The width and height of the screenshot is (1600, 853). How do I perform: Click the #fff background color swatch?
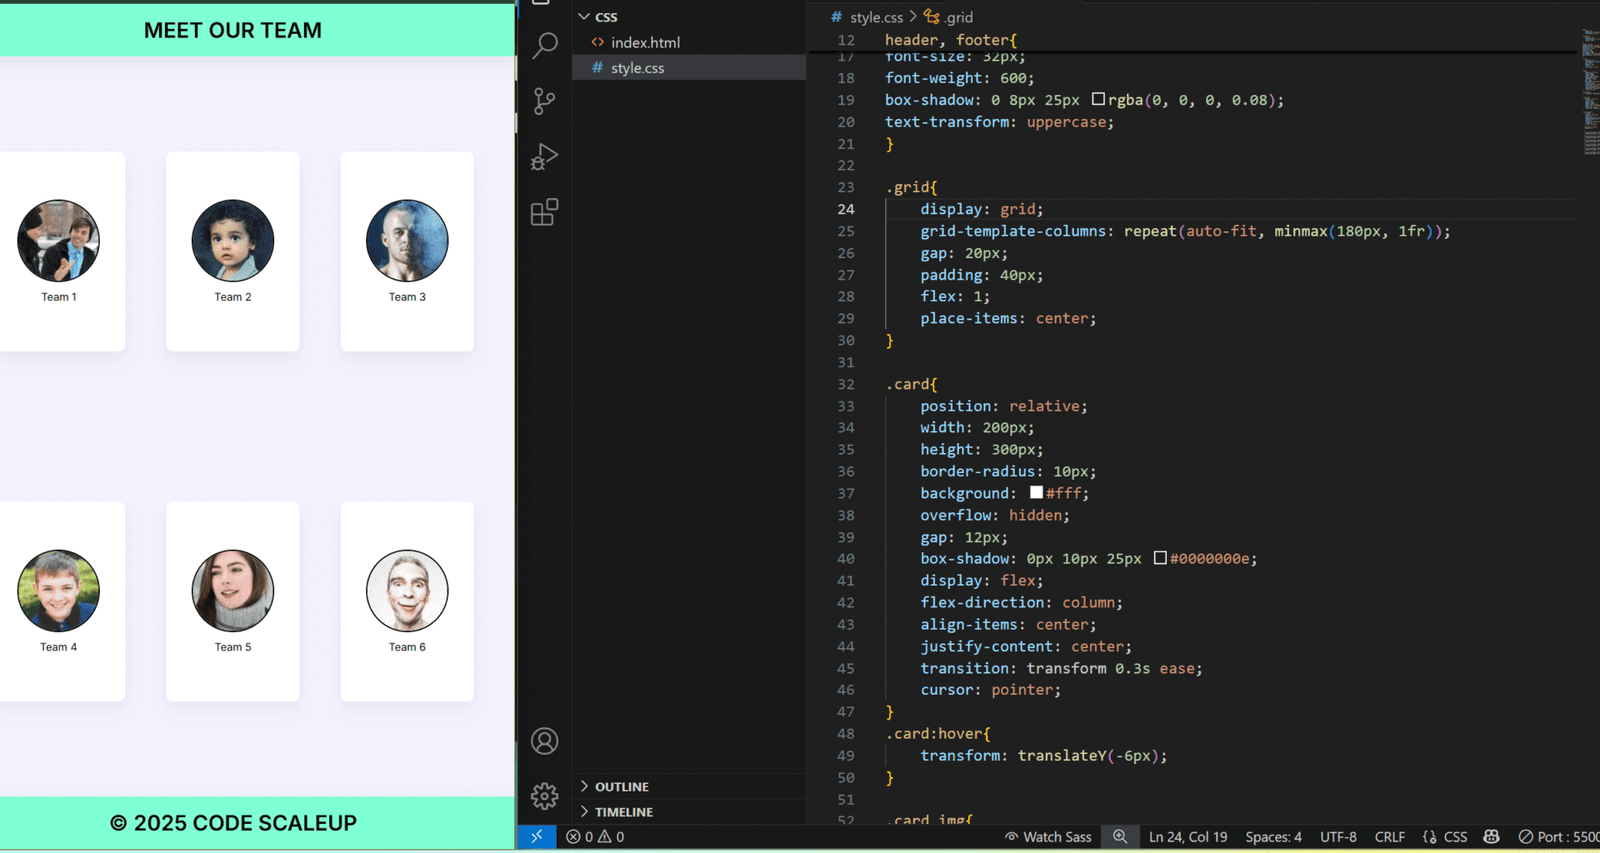pyautogui.click(x=1036, y=493)
